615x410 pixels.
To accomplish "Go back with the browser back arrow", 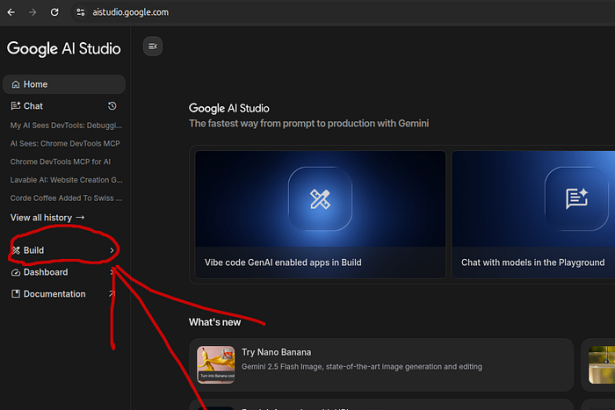I will click(x=11, y=13).
